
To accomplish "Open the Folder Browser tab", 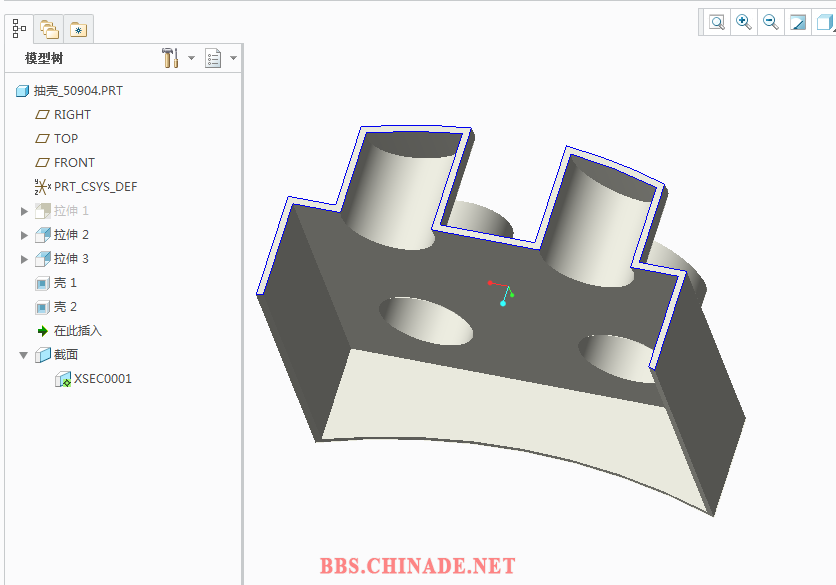I will click(49, 29).
